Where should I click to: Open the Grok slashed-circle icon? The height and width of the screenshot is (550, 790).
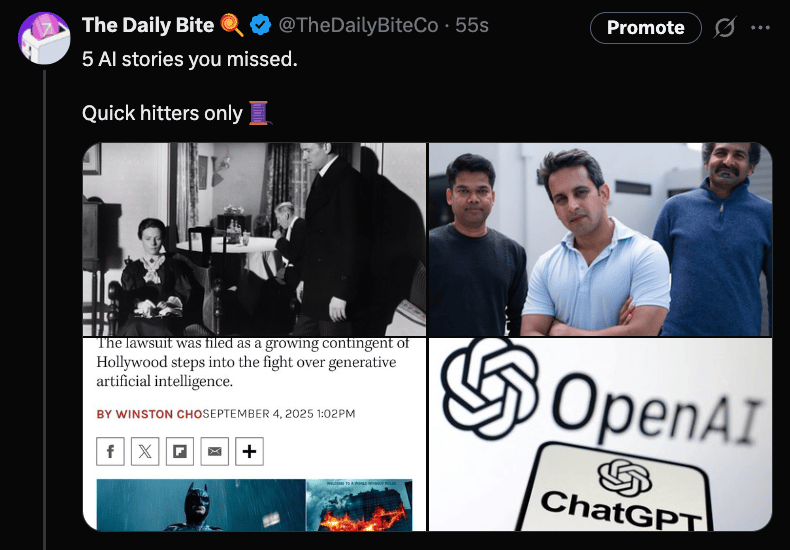click(x=725, y=27)
